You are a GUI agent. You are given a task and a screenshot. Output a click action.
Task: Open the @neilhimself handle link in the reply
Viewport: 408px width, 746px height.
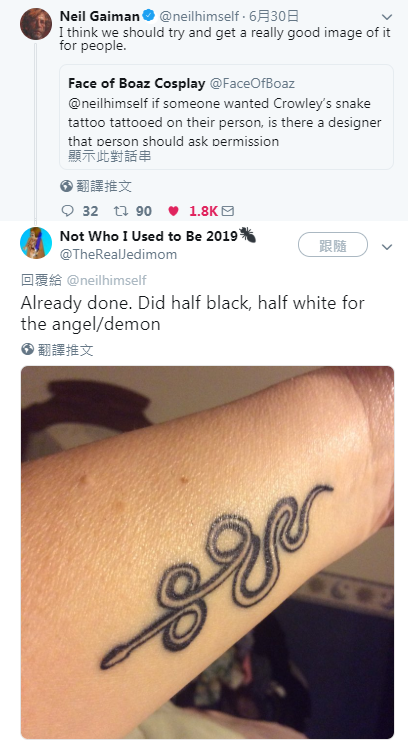[x=107, y=280]
